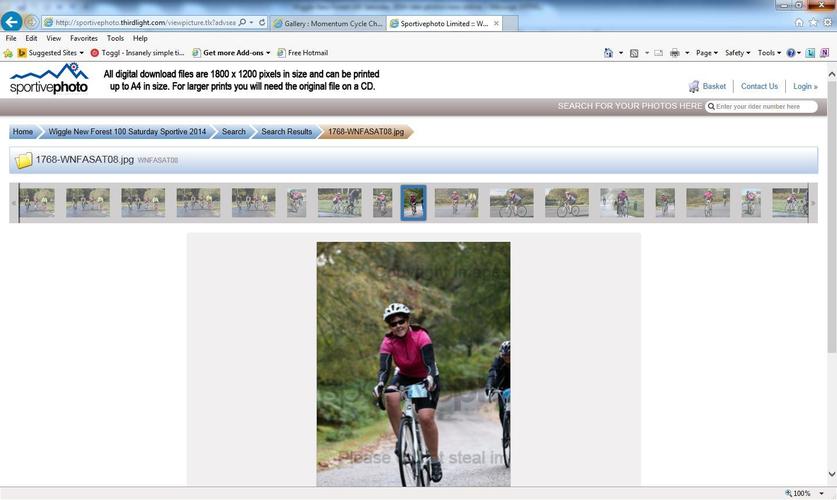Click the browser Back arrow button
The height and width of the screenshot is (500, 837).
point(12,22)
